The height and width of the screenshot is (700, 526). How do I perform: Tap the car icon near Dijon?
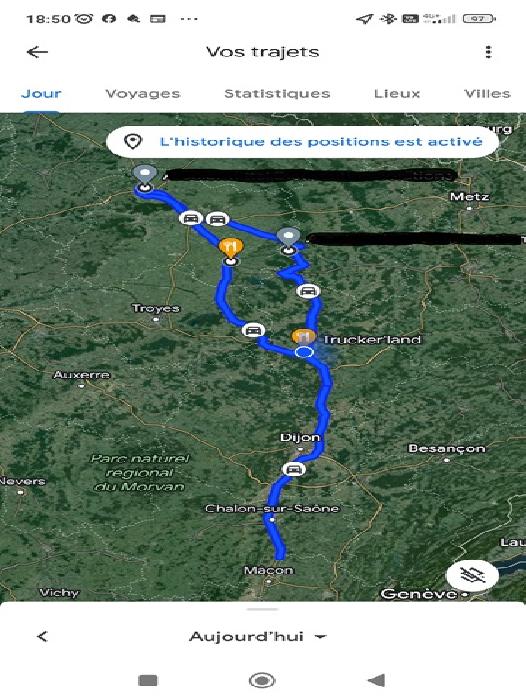[294, 469]
